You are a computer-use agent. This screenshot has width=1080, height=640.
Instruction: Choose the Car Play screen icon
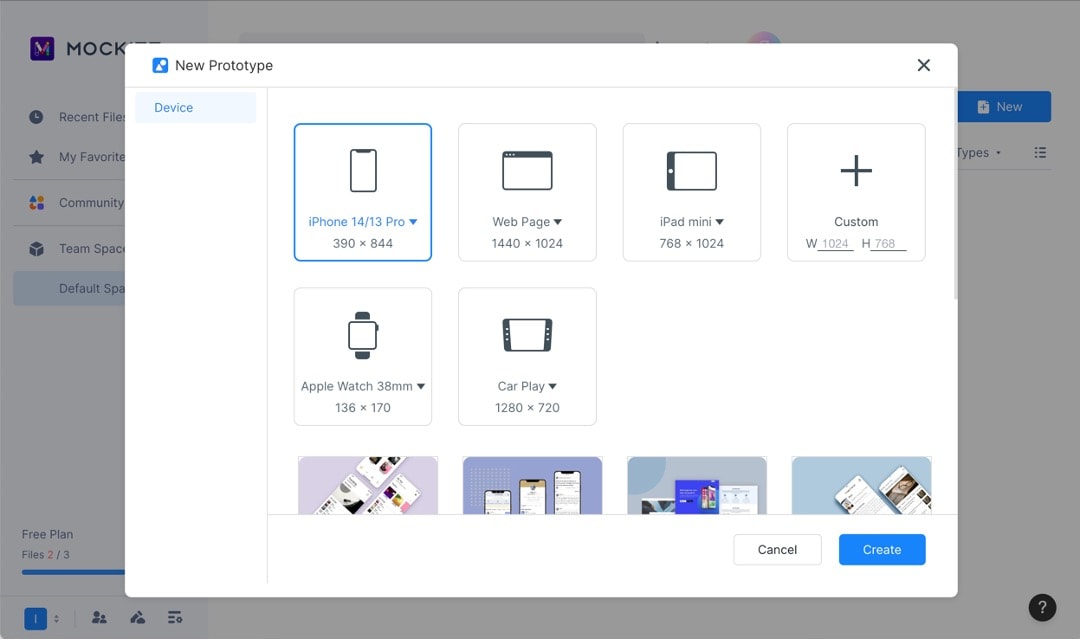527,335
